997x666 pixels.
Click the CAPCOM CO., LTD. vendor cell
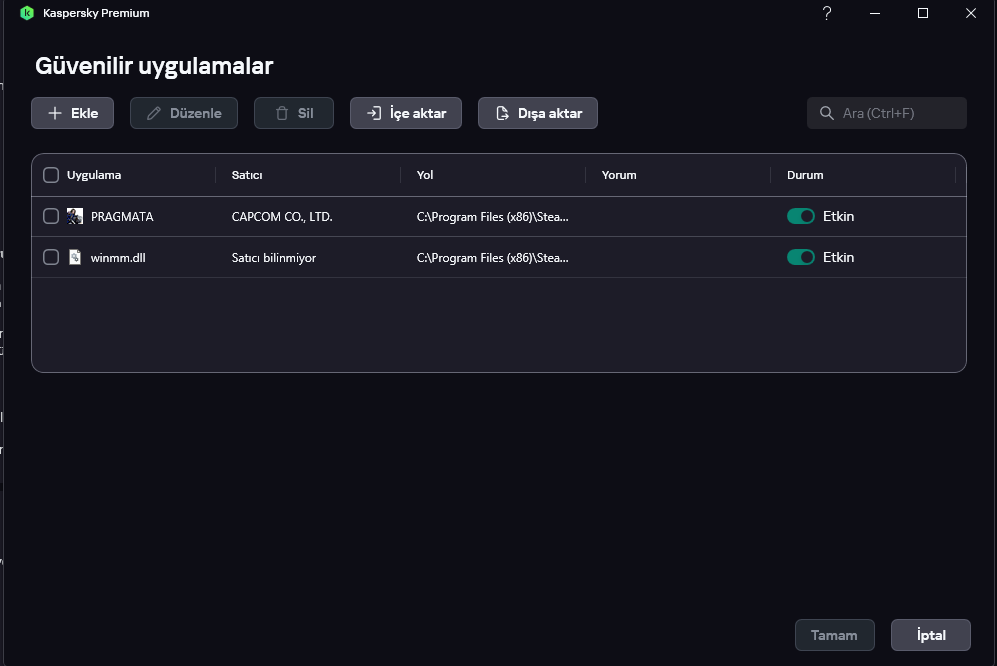[x=282, y=216]
